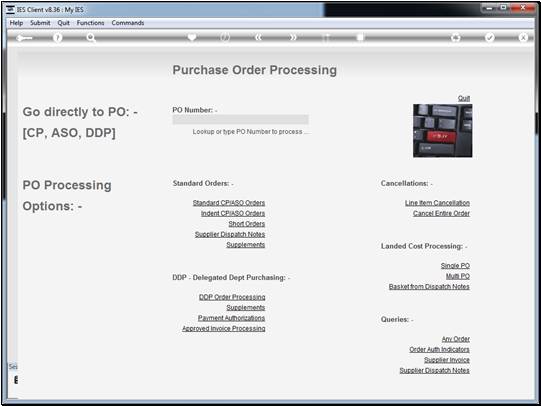This screenshot has height=406, width=541.
Task: Click the white square stop toolbar icon
Action: pyautogui.click(x=360, y=37)
